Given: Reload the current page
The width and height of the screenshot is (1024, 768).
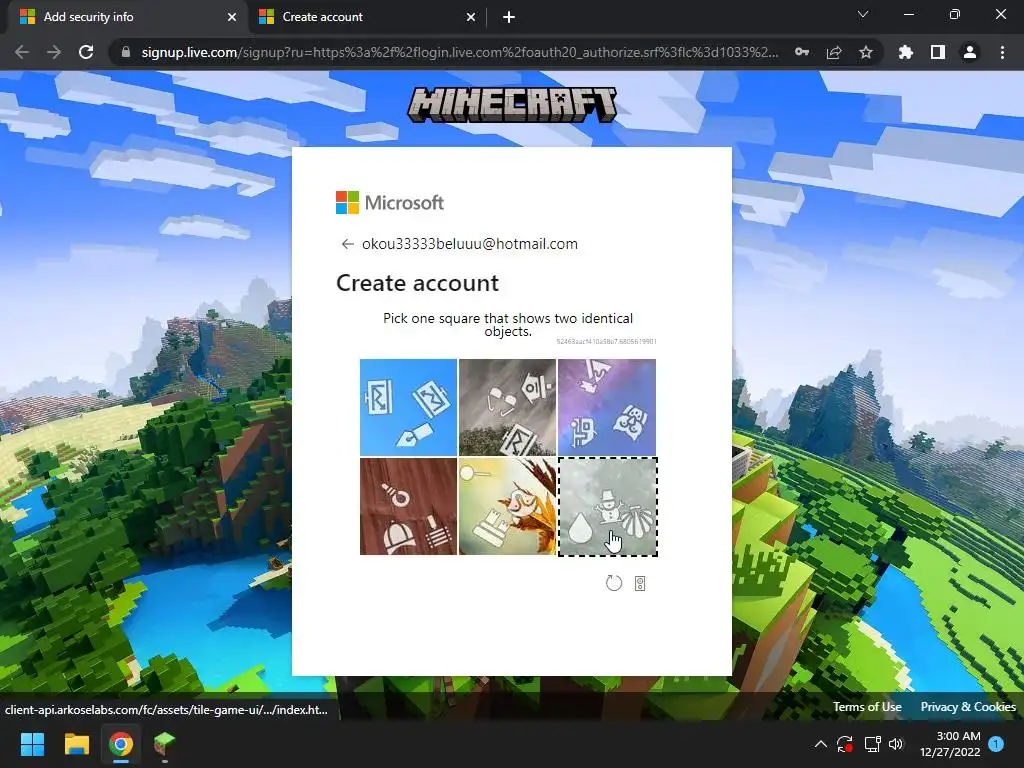Looking at the screenshot, I should click(x=86, y=52).
